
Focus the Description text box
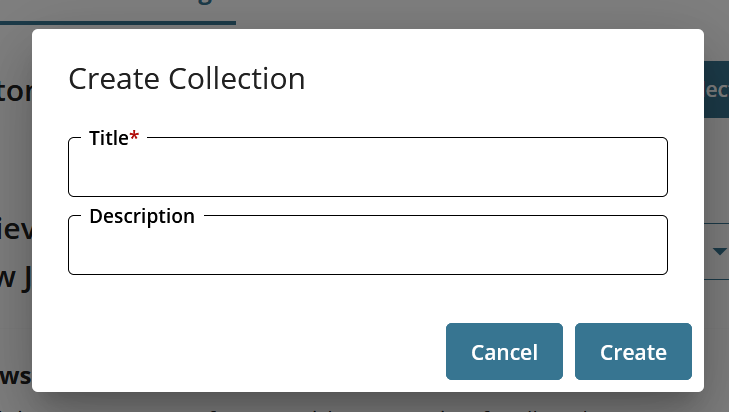point(367,250)
